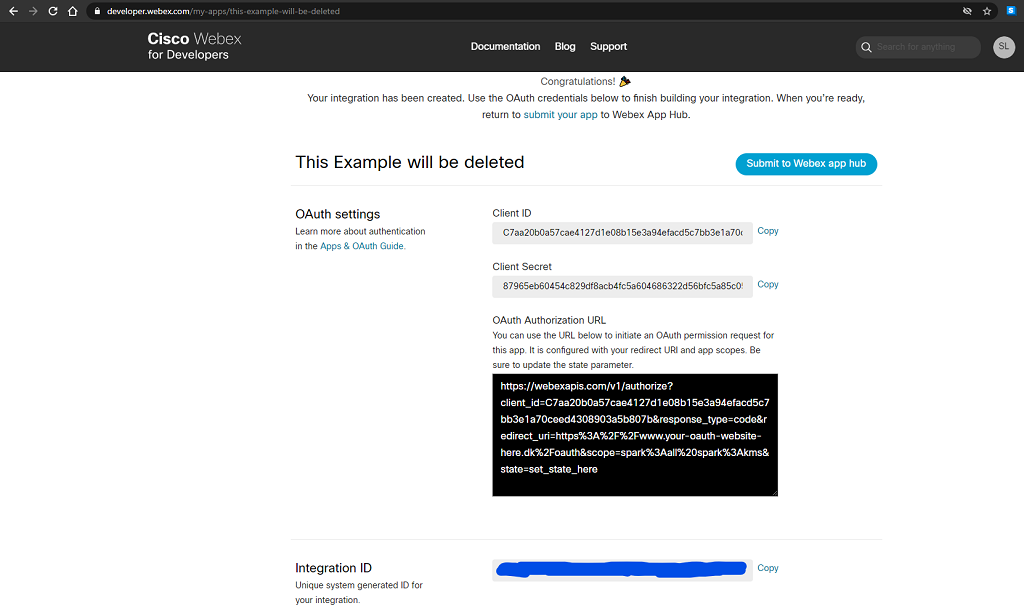This screenshot has height=608, width=1024.
Task: Click Submit to Webex app hub button
Action: pos(806,164)
